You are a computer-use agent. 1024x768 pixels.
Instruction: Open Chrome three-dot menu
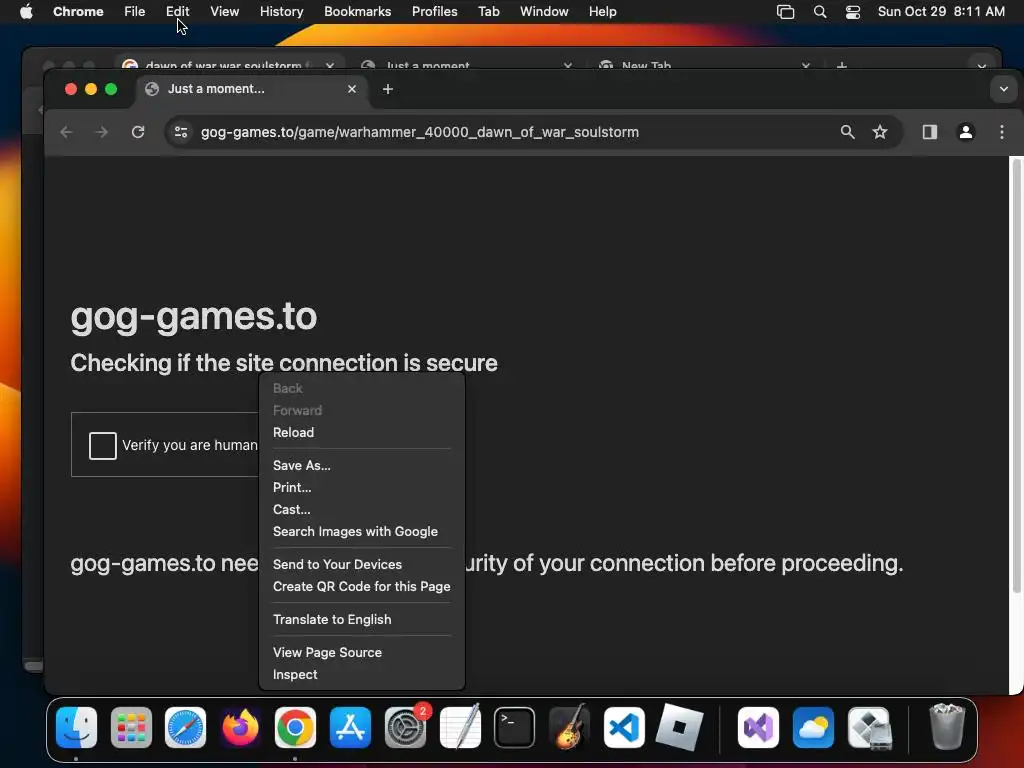coord(1002,132)
